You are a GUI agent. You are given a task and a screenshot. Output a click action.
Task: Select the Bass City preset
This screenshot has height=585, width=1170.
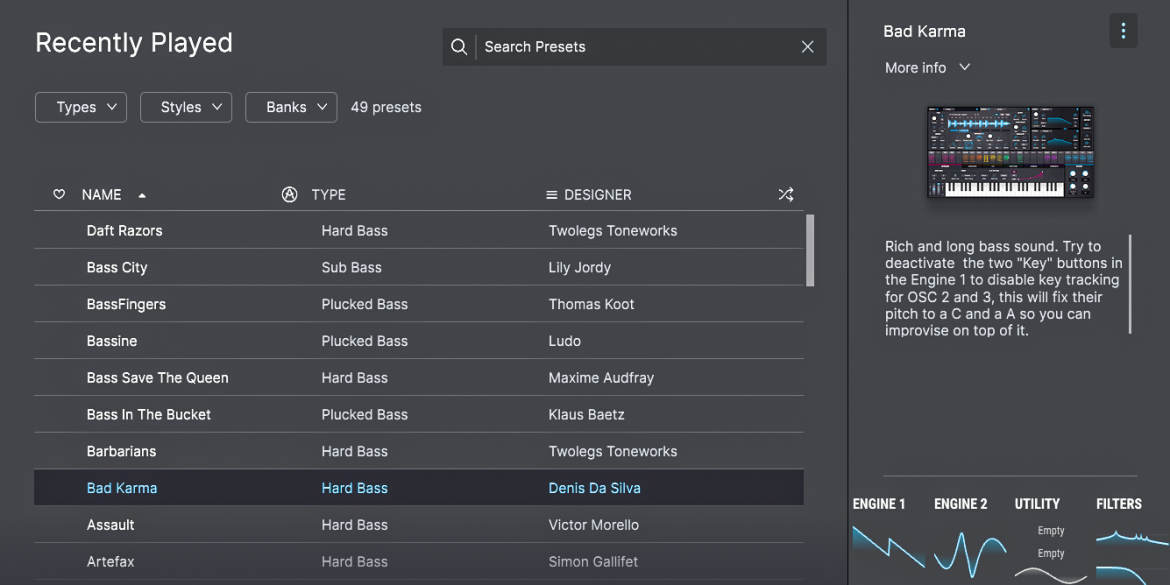419,267
